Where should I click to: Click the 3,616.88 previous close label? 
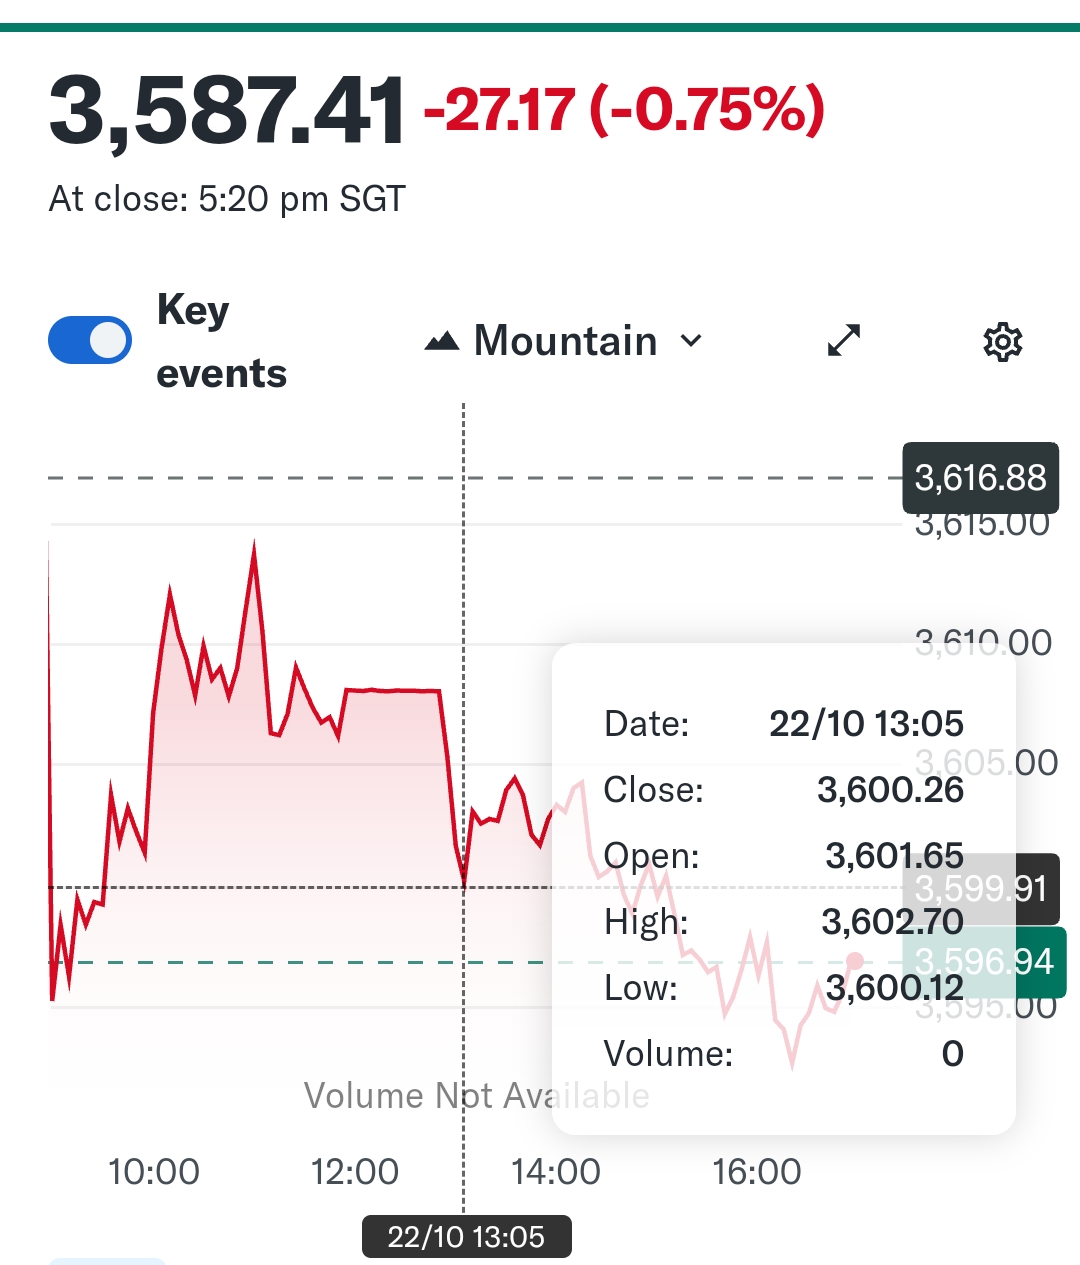tap(980, 478)
